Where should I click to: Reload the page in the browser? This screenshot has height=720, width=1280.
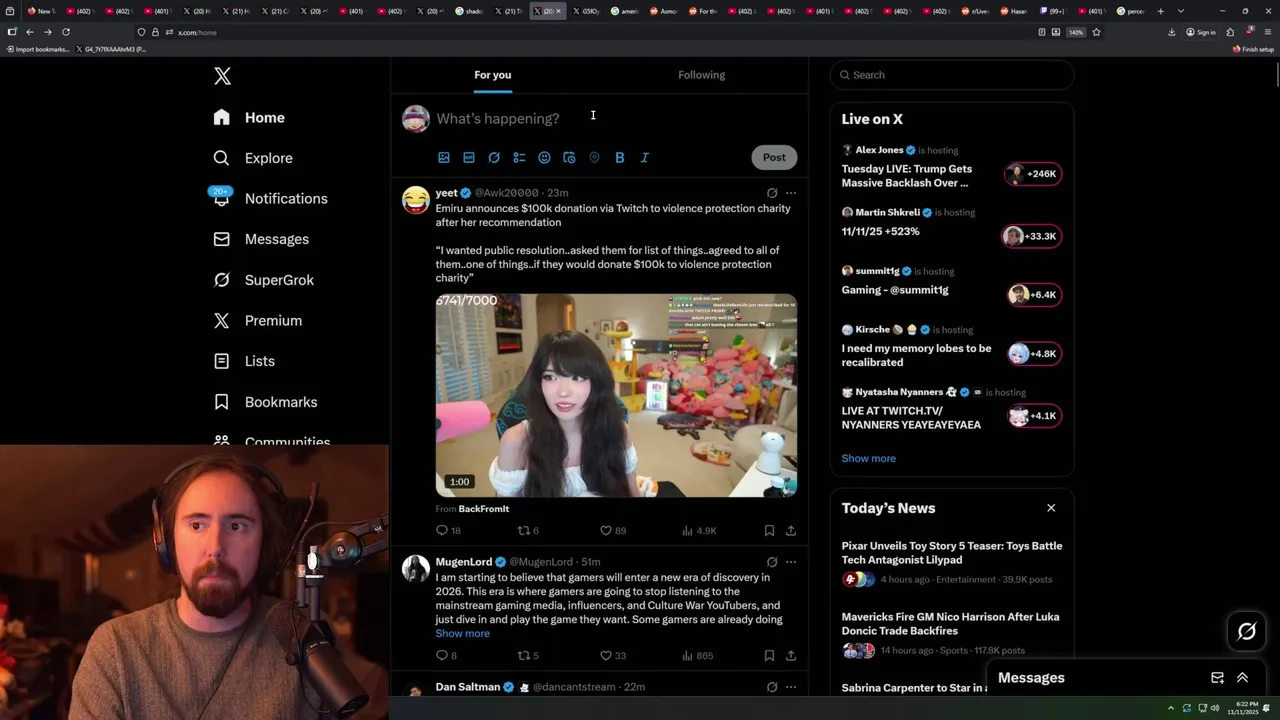coord(66,32)
